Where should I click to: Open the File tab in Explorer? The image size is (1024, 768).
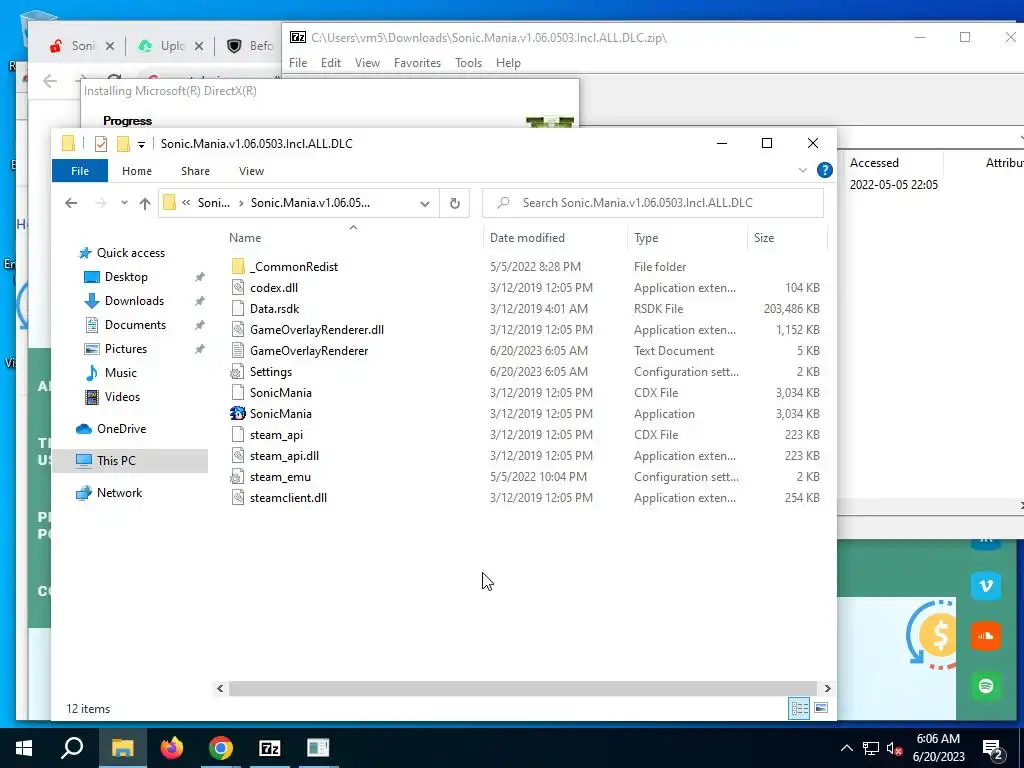click(x=80, y=170)
